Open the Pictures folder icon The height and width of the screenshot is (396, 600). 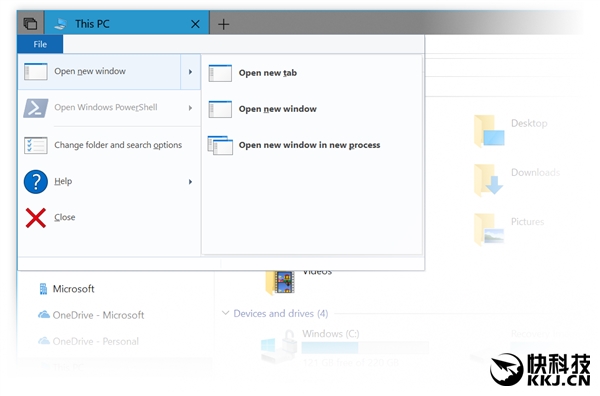coord(489,229)
